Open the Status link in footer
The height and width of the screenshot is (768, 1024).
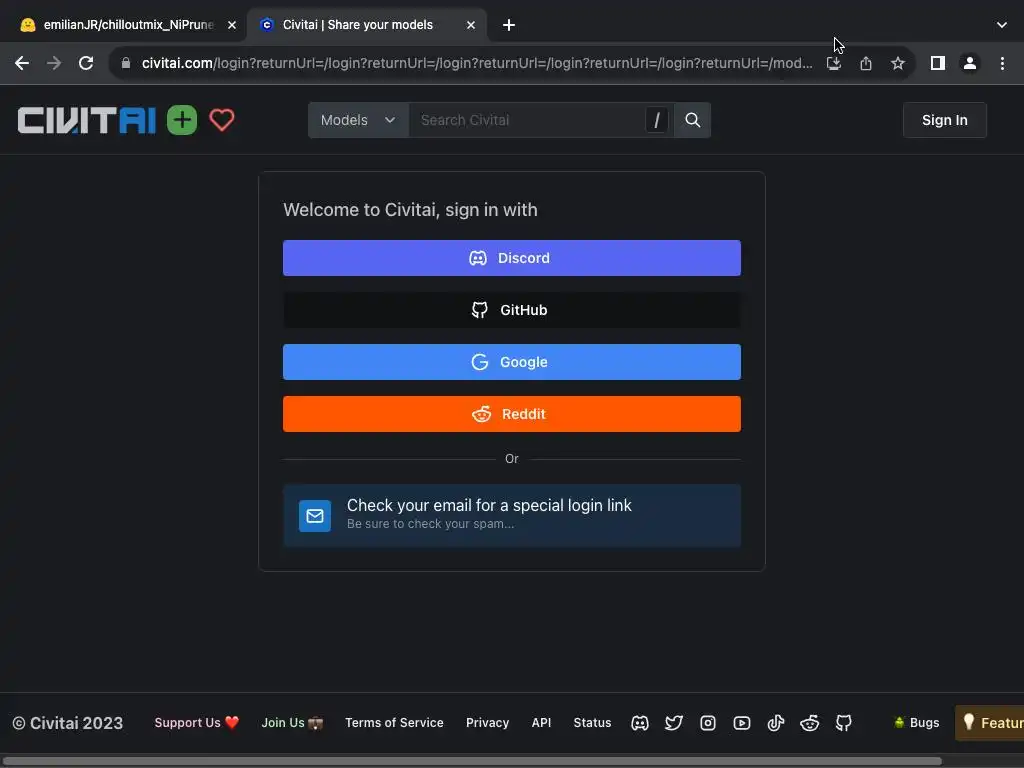(x=592, y=723)
